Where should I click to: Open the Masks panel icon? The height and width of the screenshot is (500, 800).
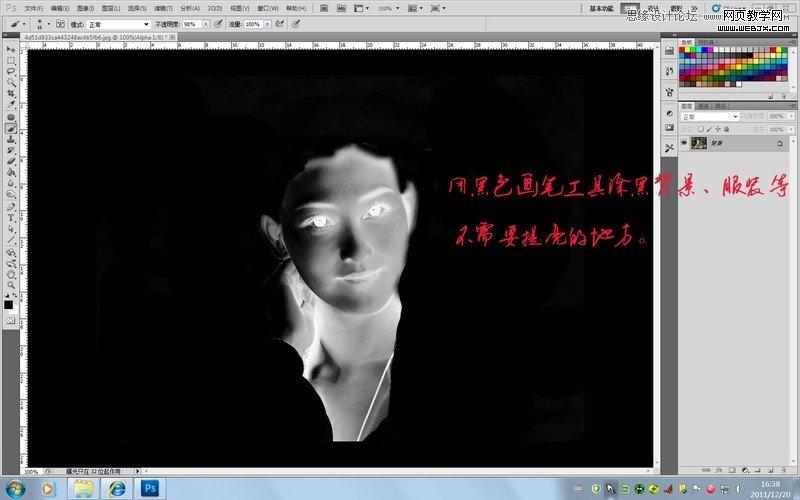coord(669,128)
